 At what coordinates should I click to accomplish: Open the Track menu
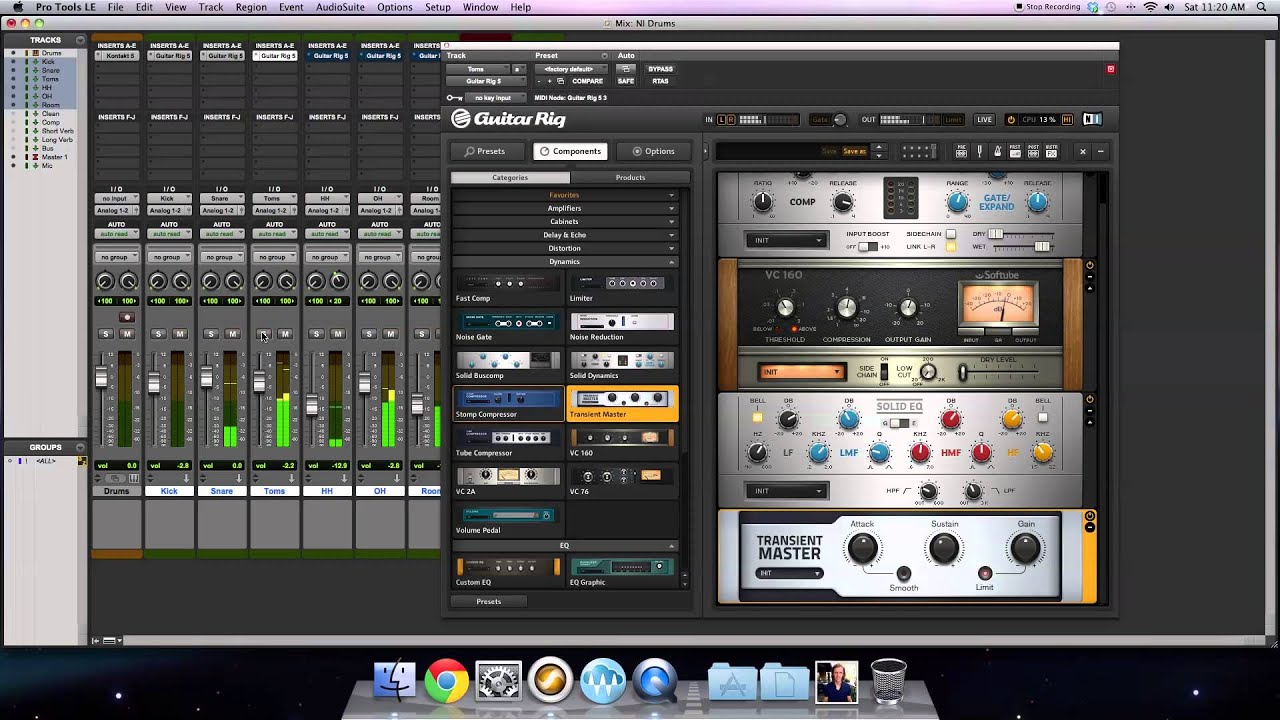(x=211, y=7)
